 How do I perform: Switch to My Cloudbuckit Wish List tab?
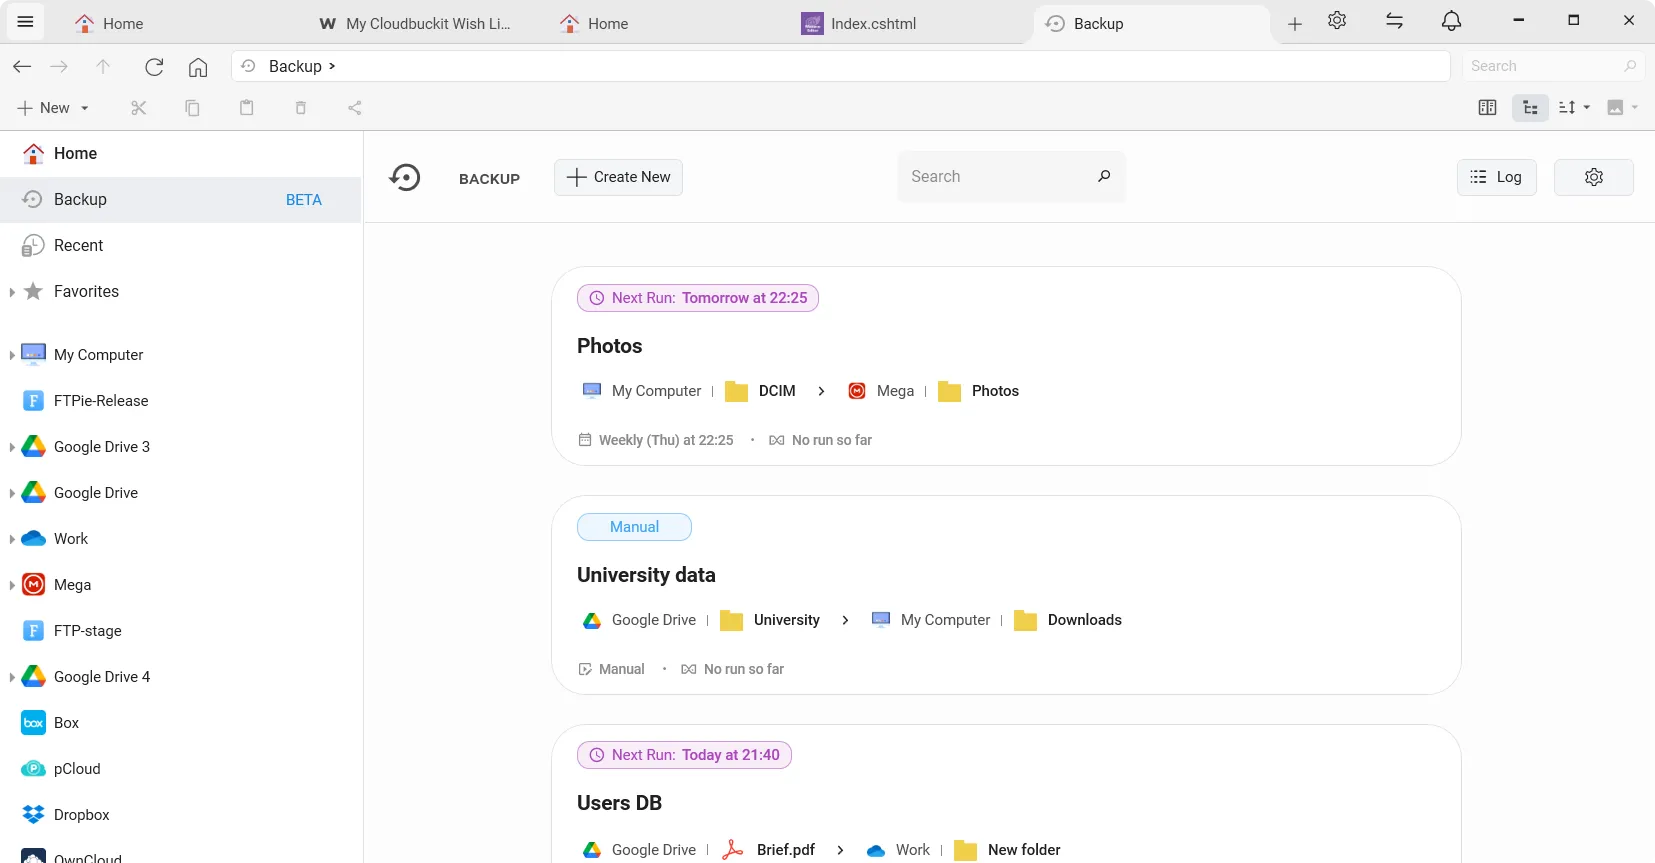tap(428, 24)
